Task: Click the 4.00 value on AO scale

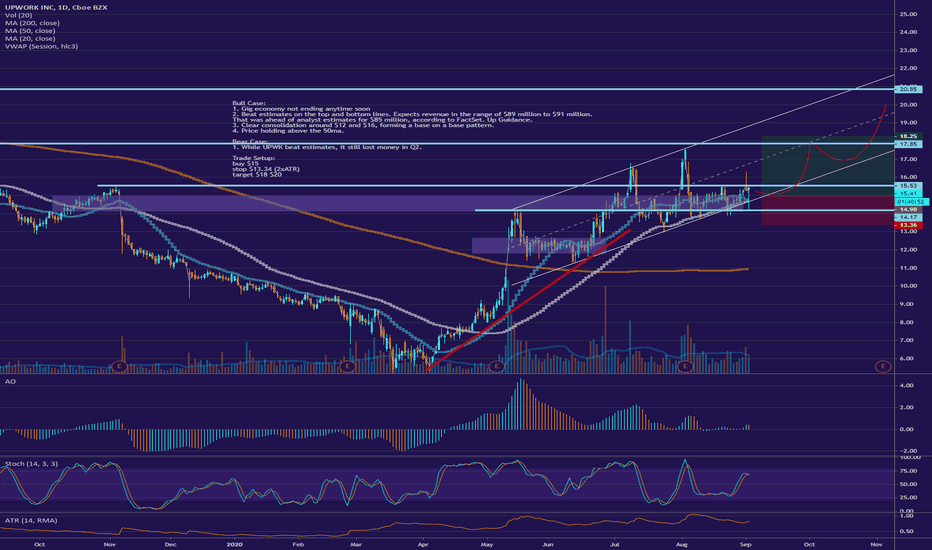Action: 907,385
